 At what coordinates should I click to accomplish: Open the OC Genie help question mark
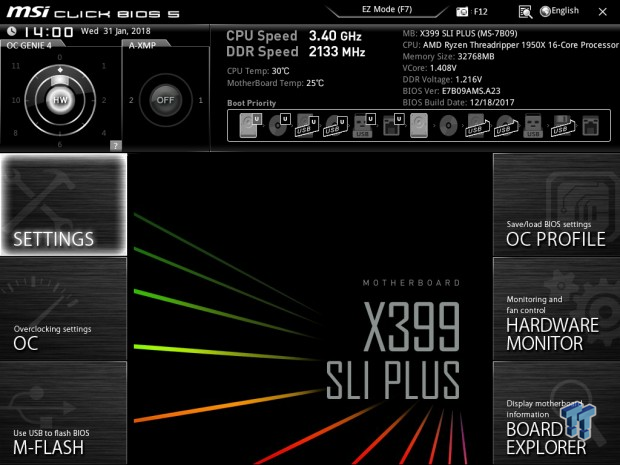(x=115, y=146)
